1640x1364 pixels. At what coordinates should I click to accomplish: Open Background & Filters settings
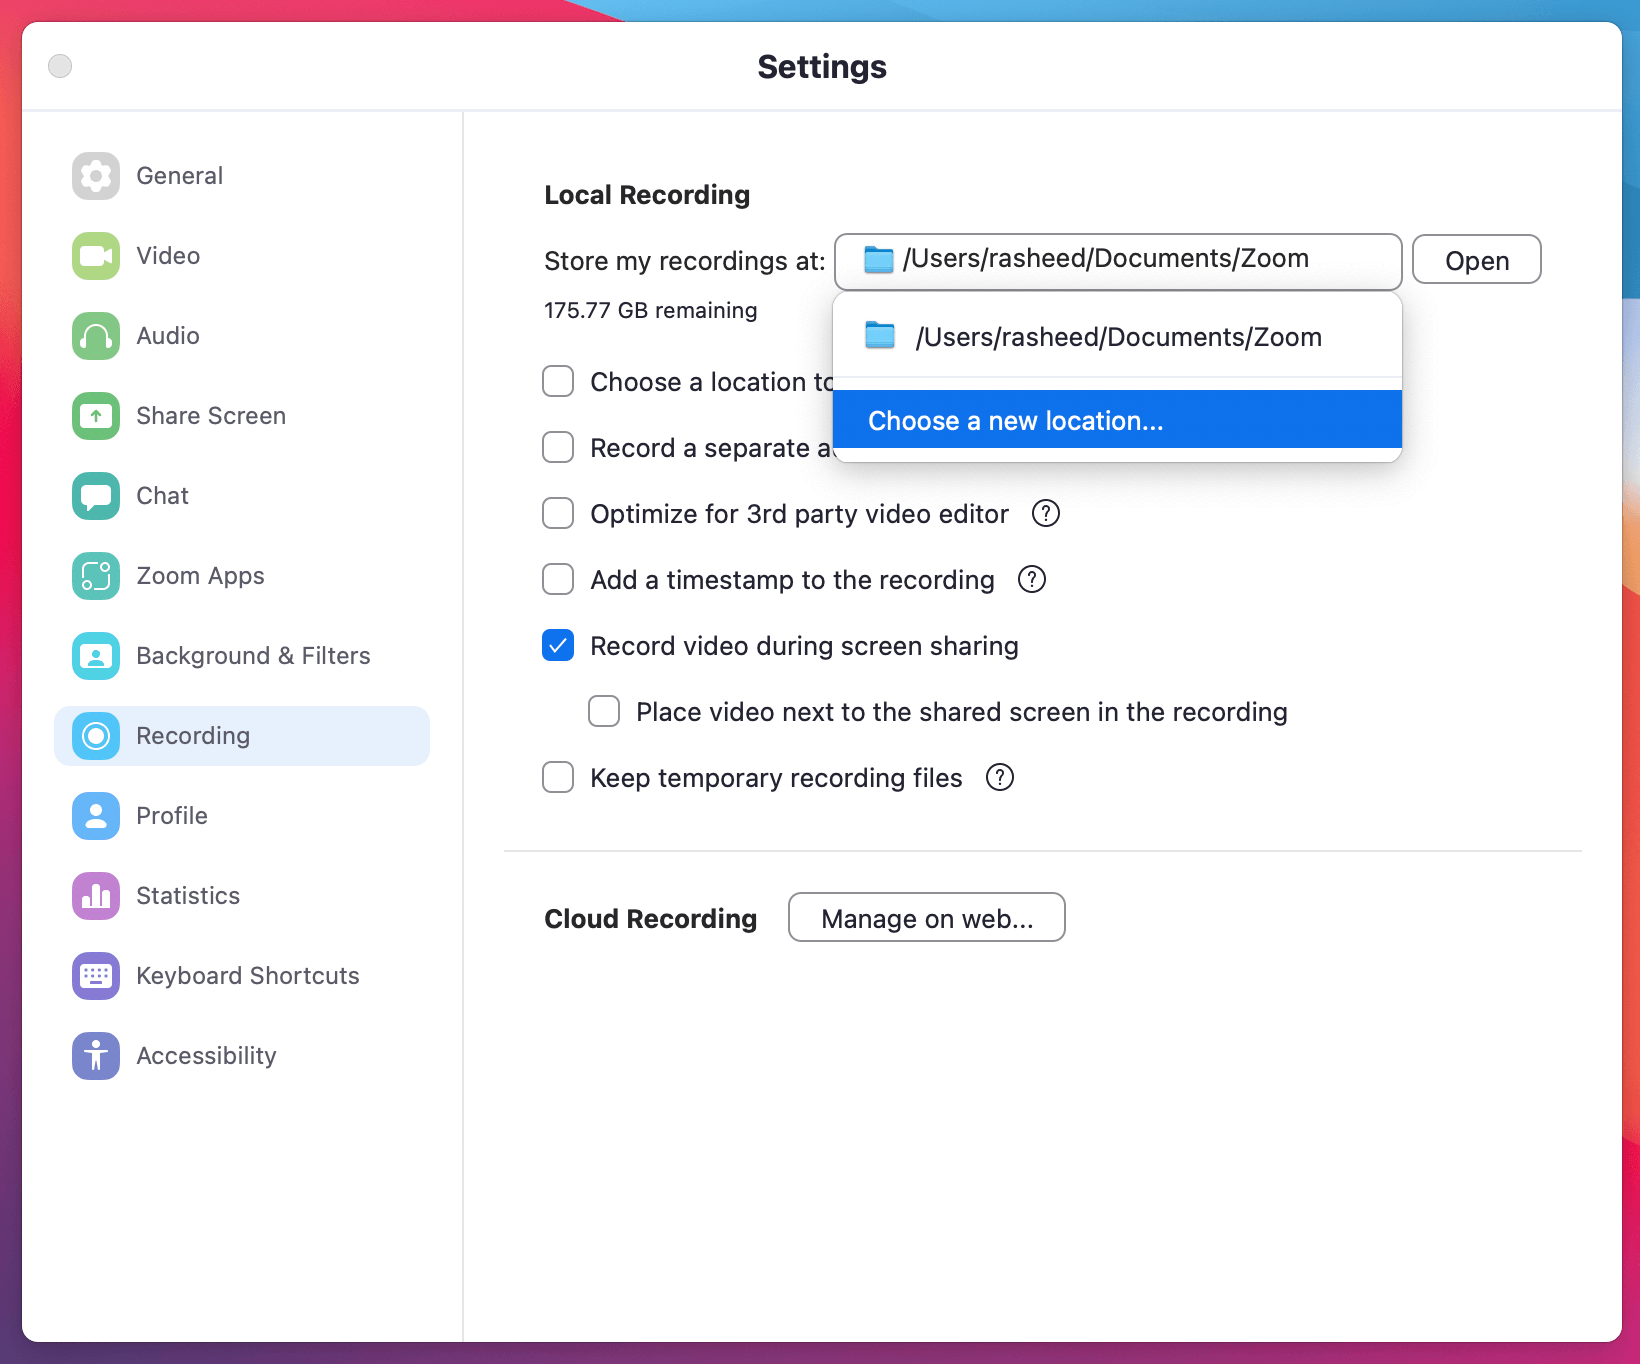click(x=253, y=655)
